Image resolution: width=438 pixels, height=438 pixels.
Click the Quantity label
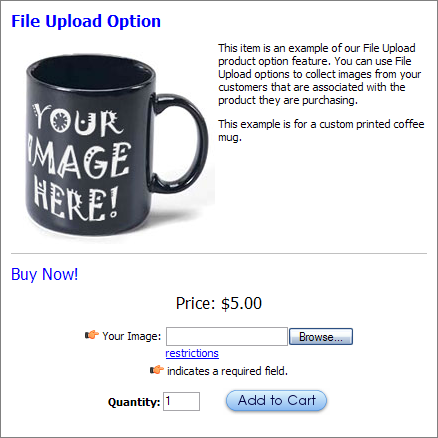click(134, 402)
